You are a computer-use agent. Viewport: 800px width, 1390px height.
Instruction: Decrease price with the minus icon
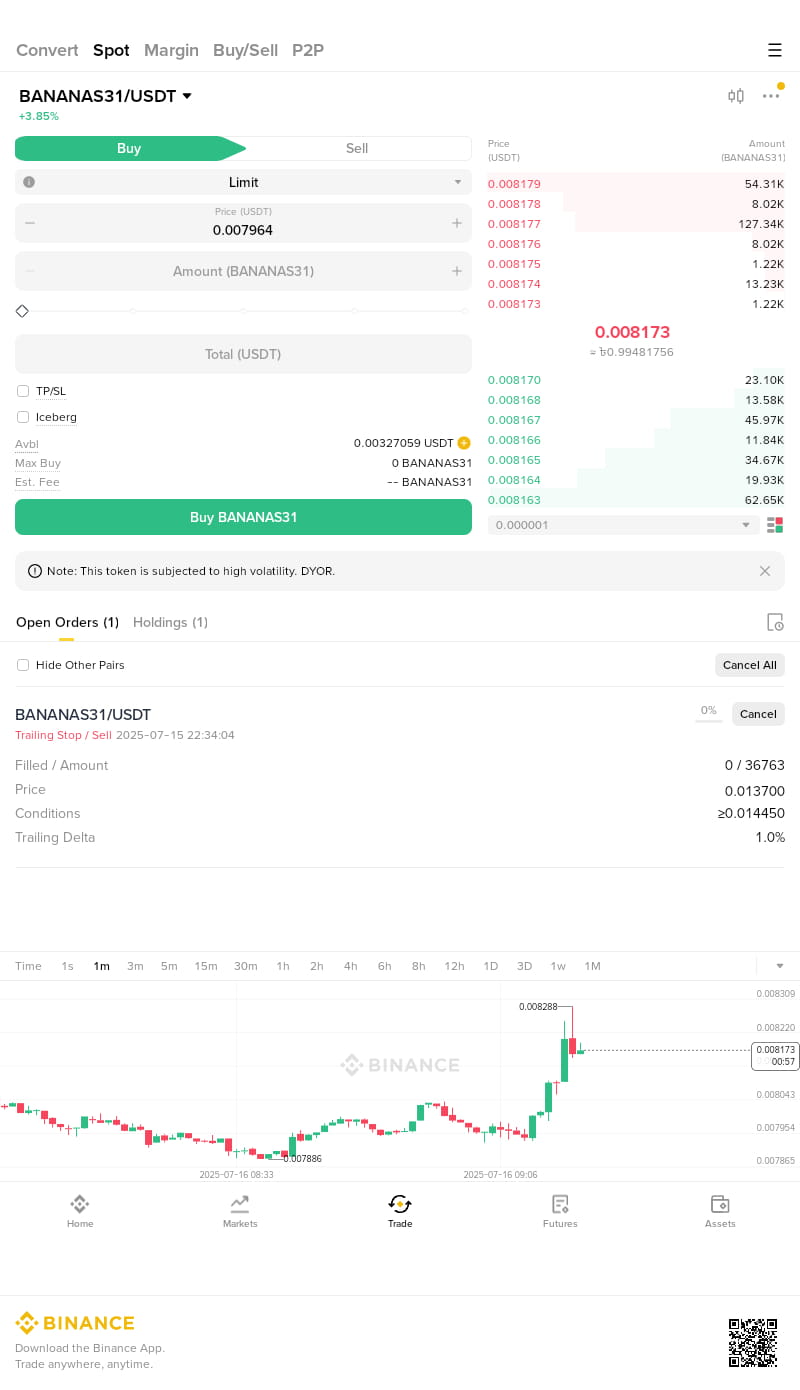pos(30,223)
